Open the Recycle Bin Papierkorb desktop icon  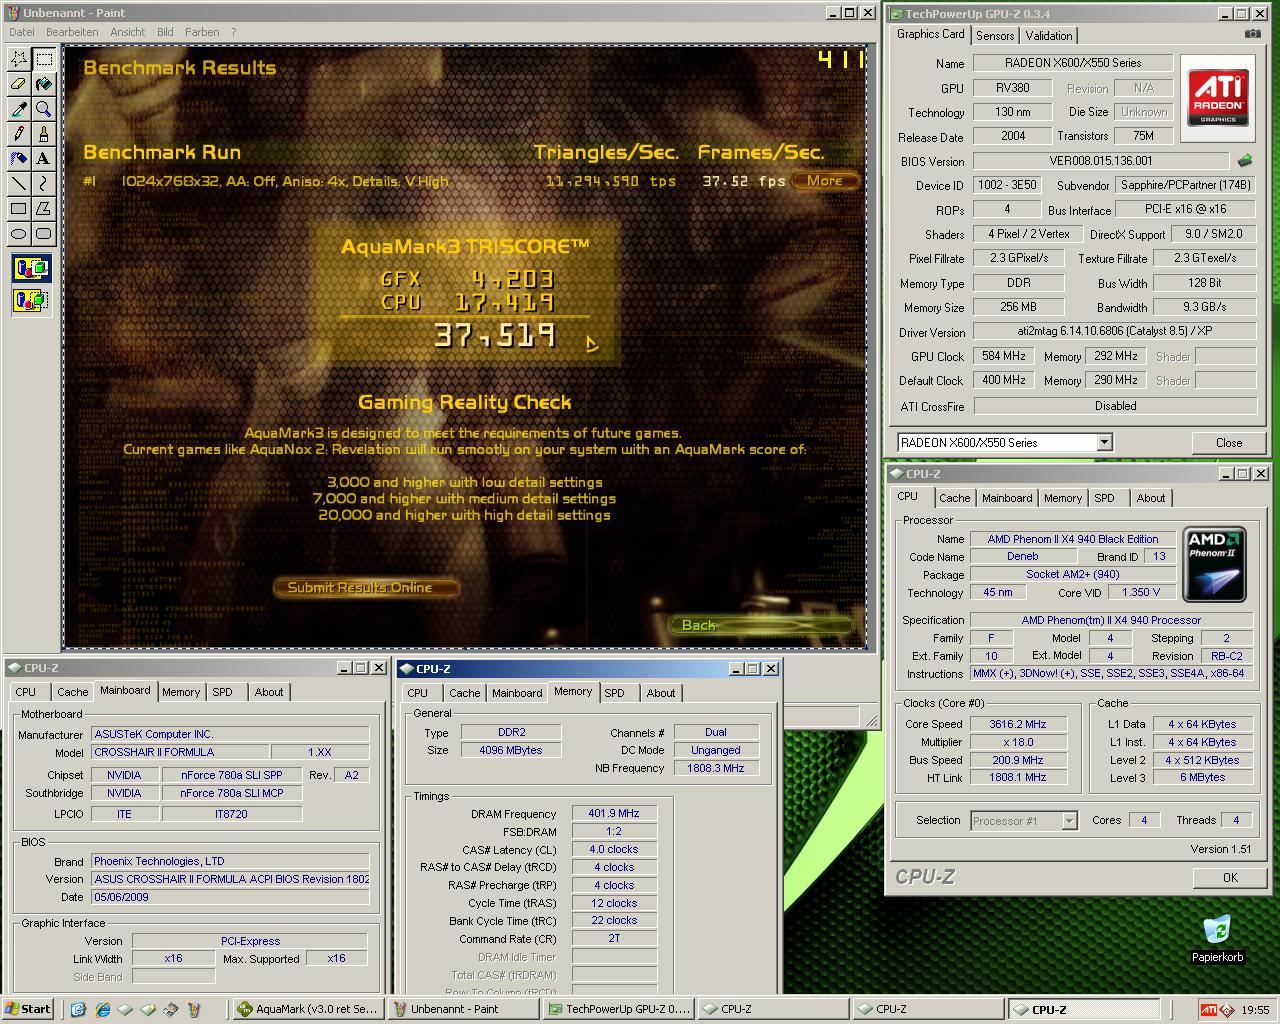click(1217, 939)
